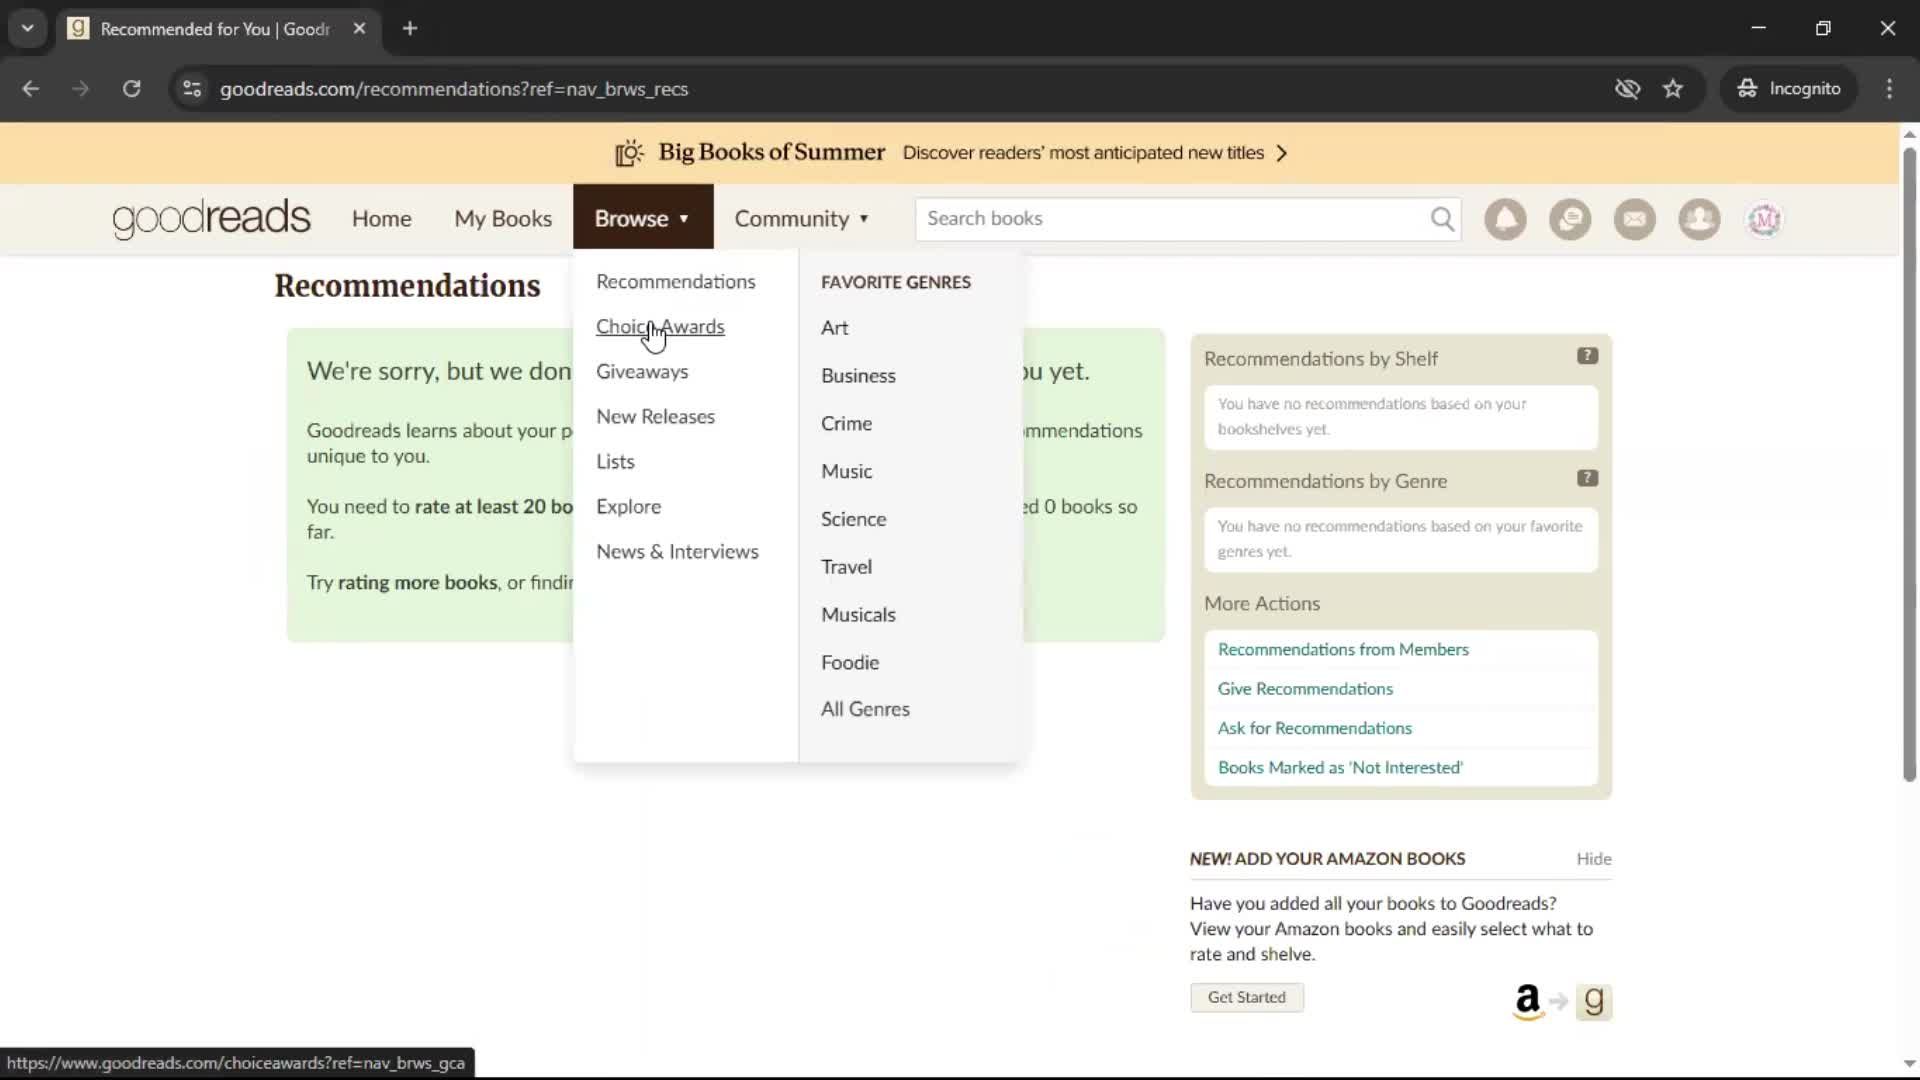Click the scrollbar down arrow
Viewport: 1920px width, 1080px height.
coord(1909,1064)
